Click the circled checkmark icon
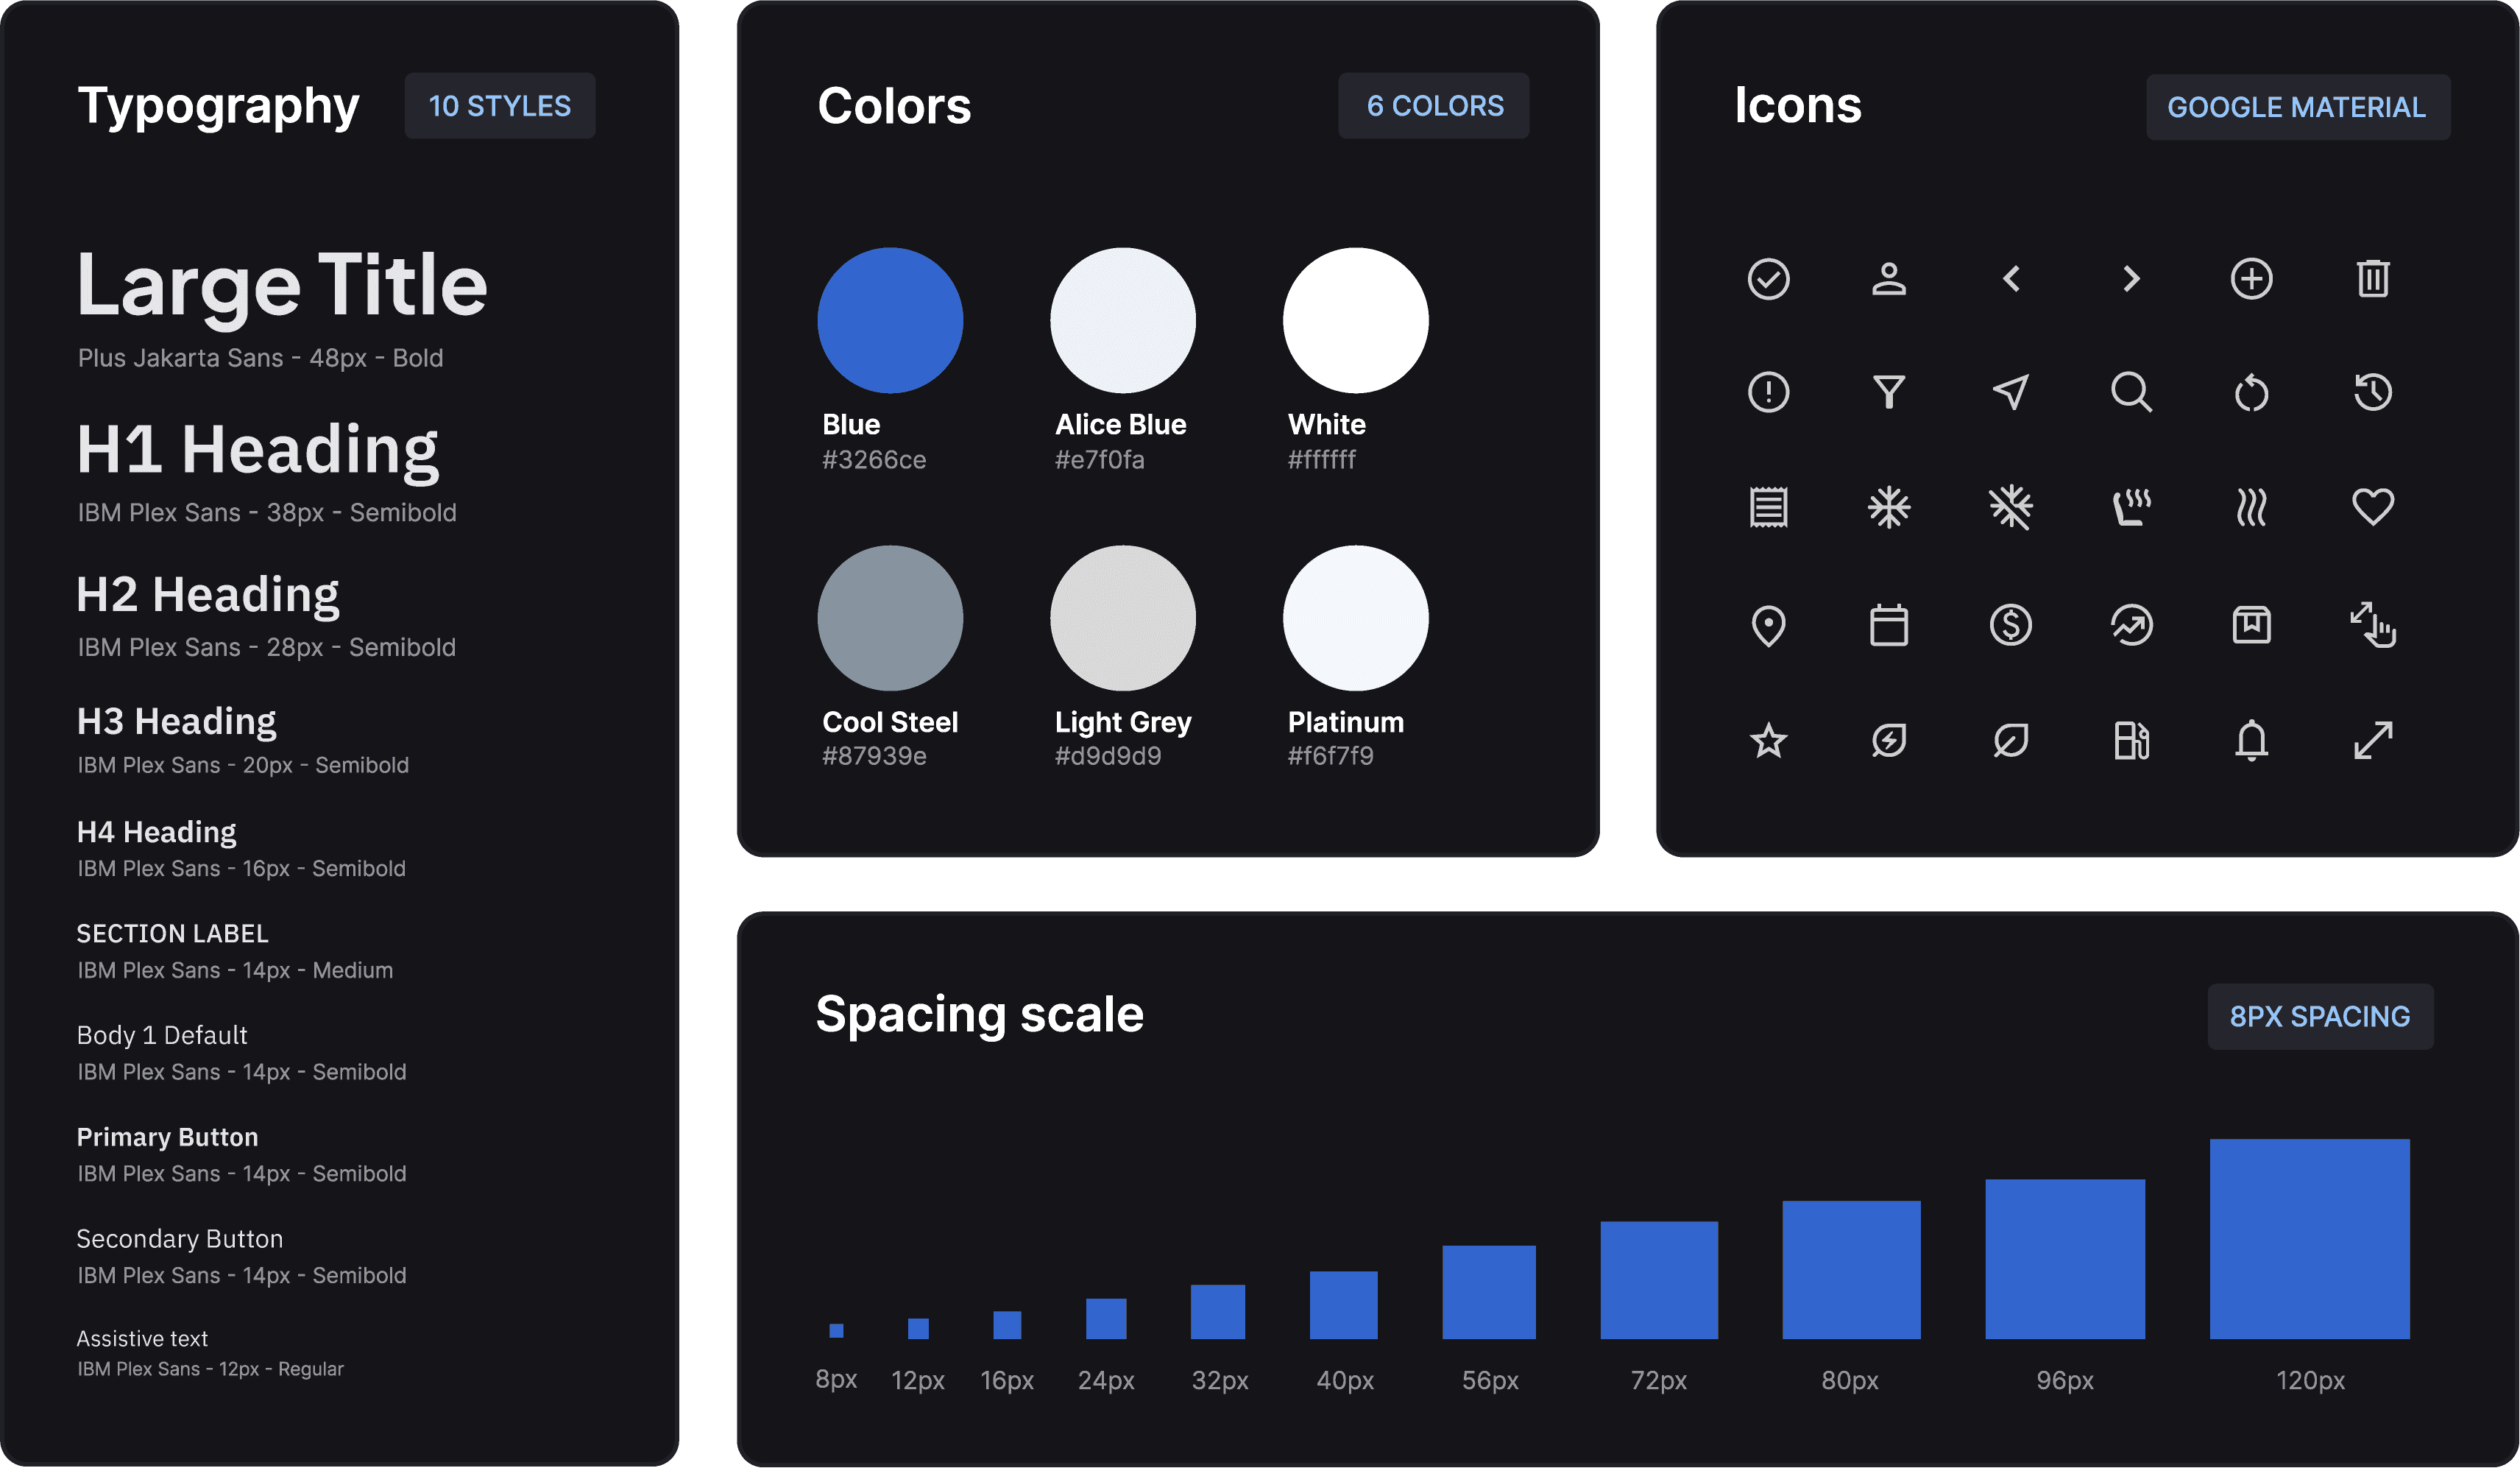2520x1468 pixels. [1768, 279]
